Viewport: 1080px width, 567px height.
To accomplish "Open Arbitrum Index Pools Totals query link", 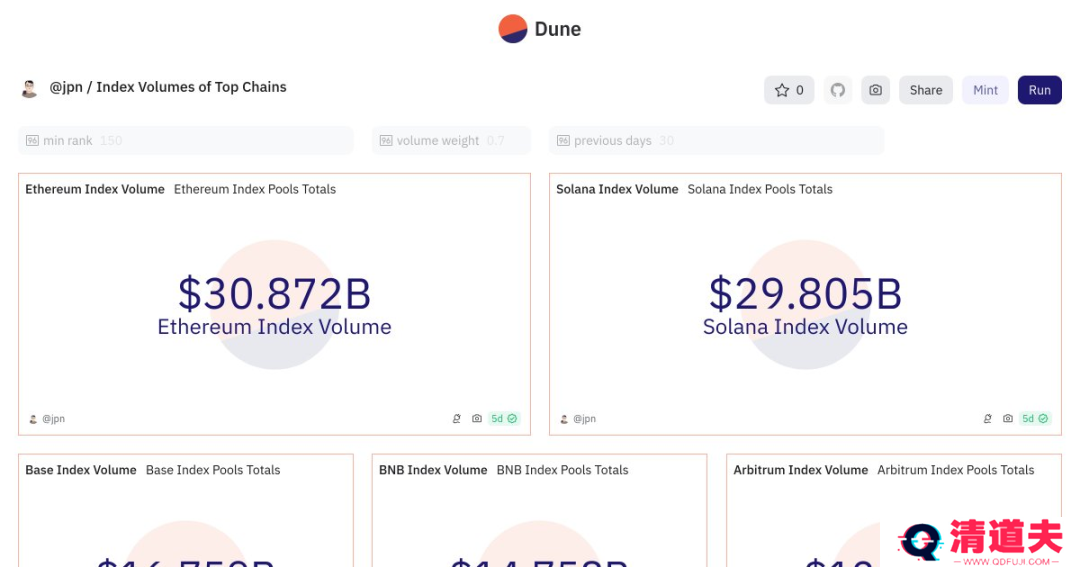I will coord(955,470).
